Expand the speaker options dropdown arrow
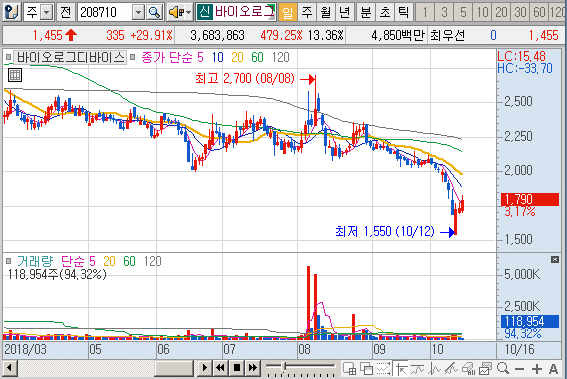This screenshot has width=567, height=379. [188, 13]
